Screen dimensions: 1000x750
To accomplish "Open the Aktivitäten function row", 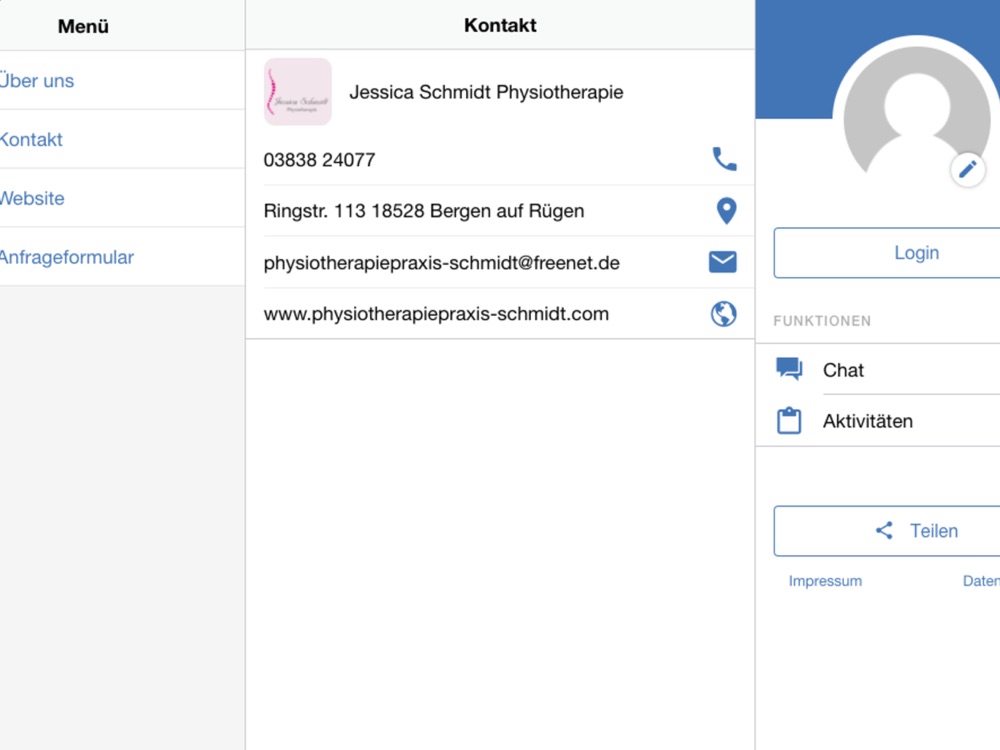I will [878, 421].
